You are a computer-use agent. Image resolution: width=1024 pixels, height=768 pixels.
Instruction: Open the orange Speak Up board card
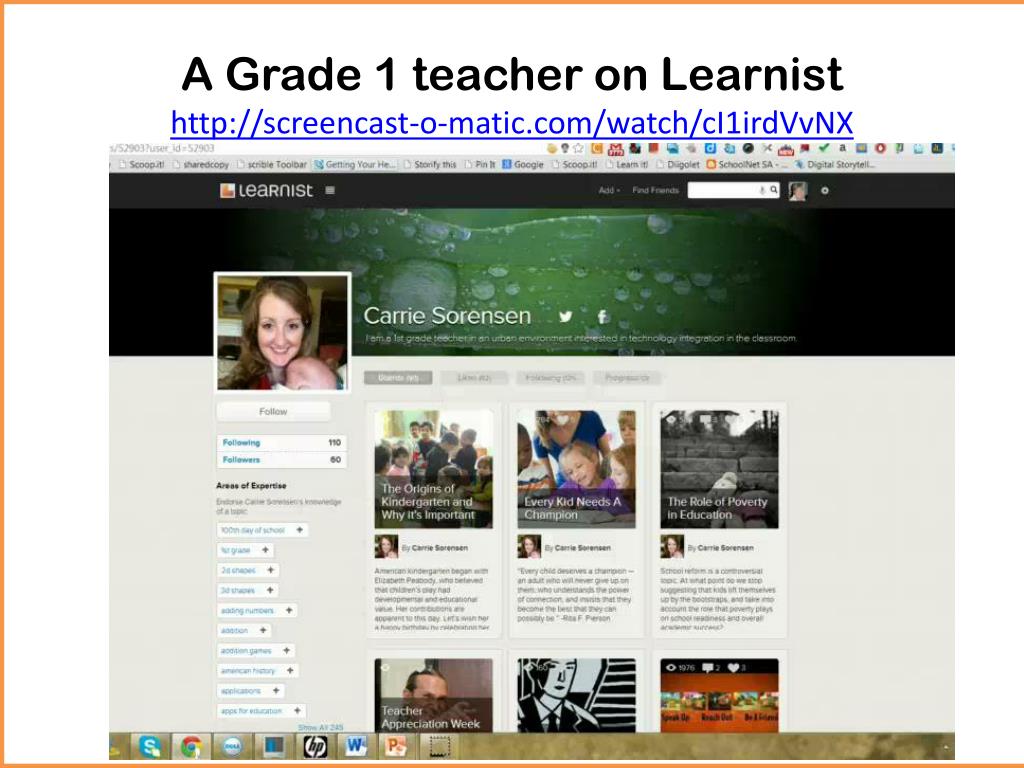719,695
